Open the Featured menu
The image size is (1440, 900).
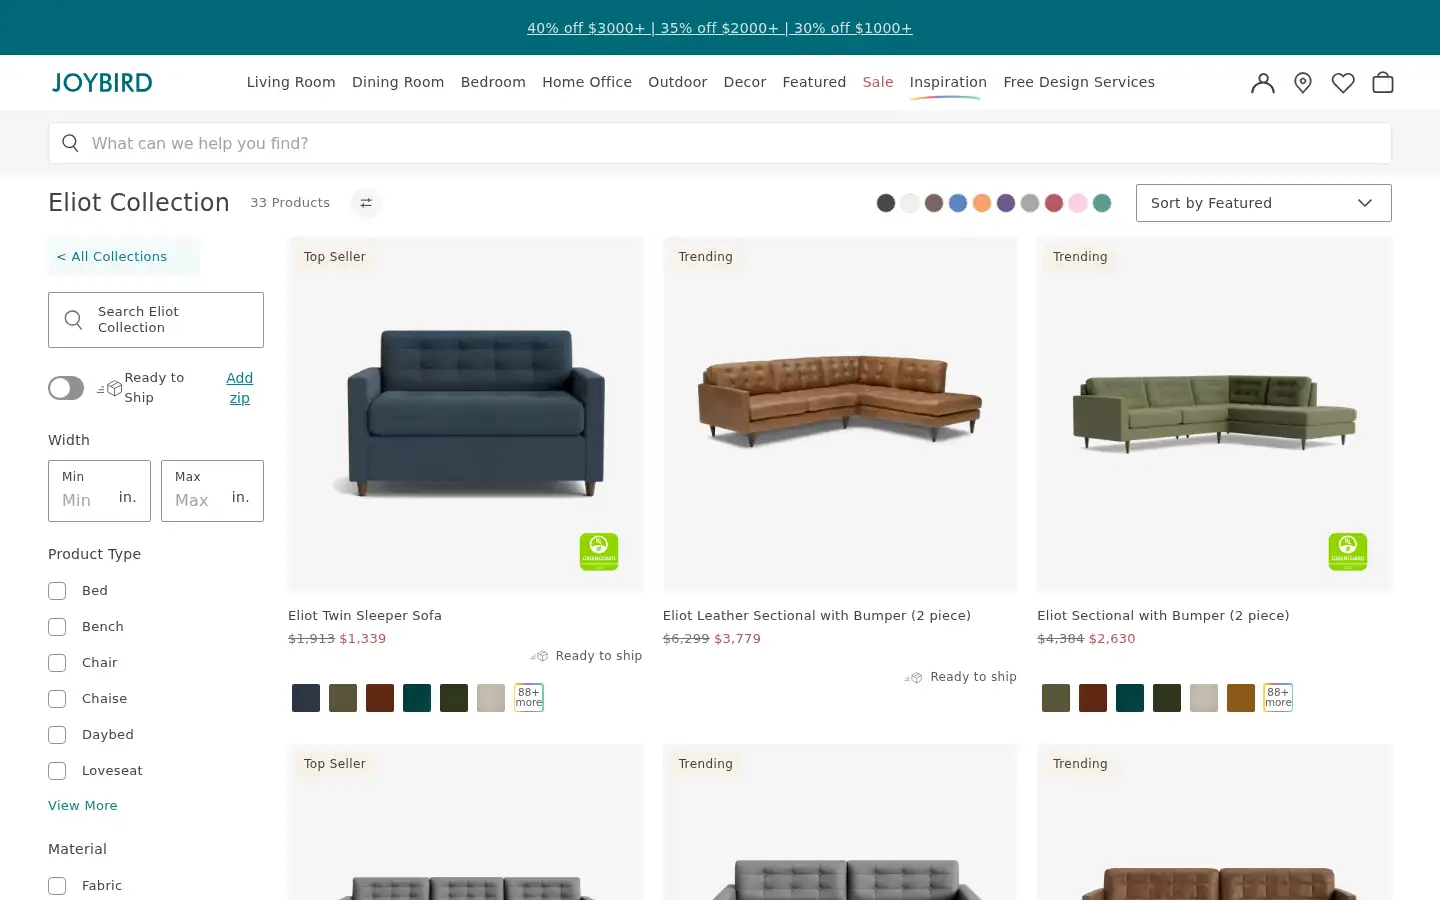pos(814,82)
